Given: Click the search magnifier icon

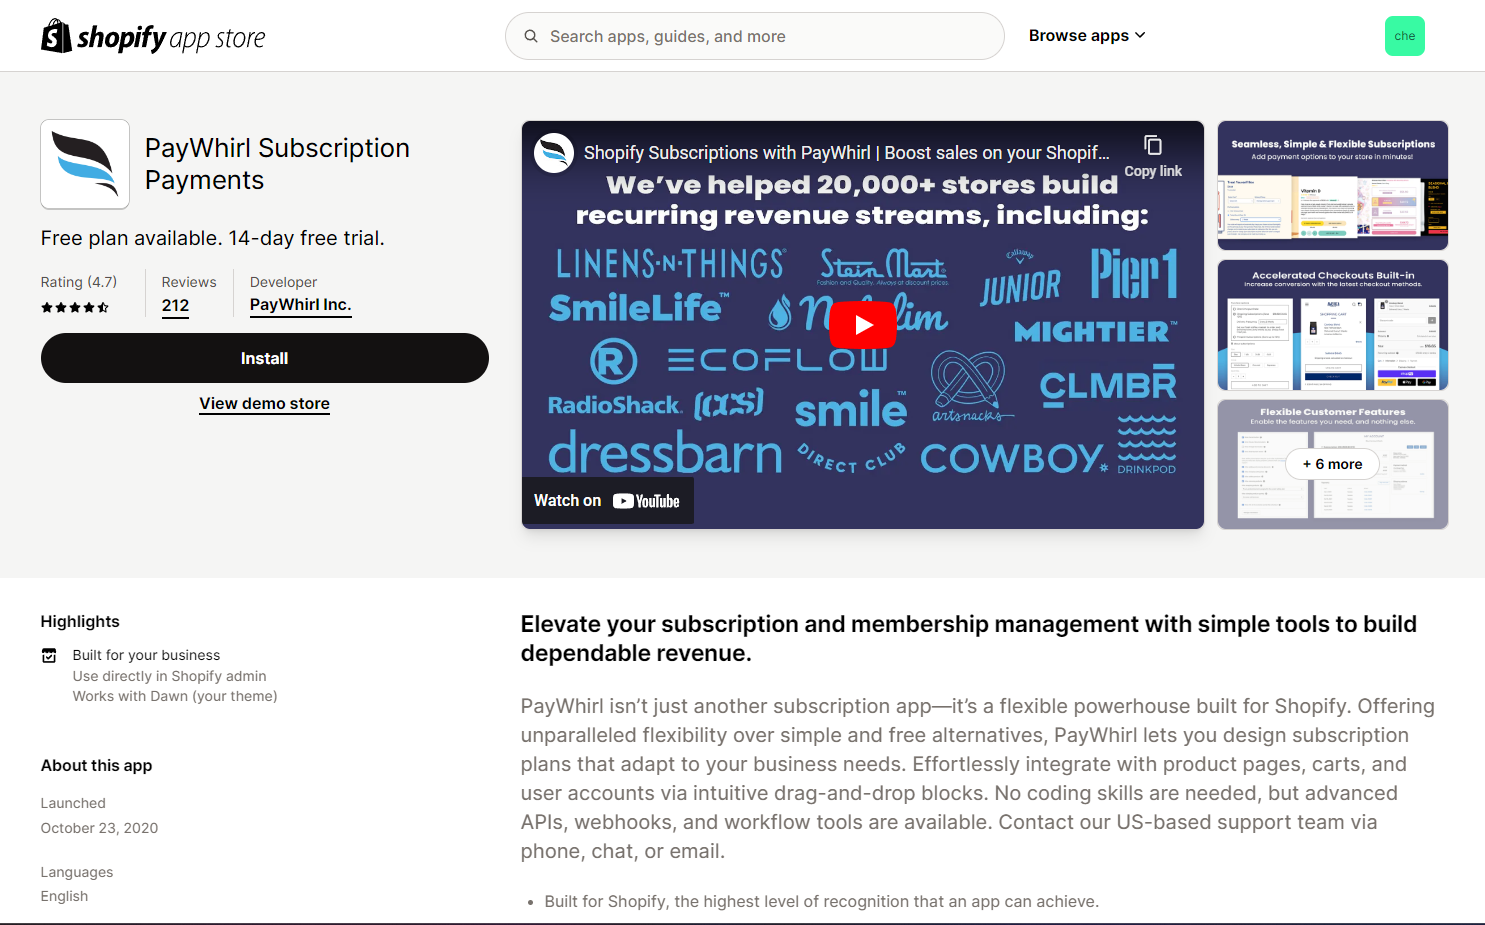Looking at the screenshot, I should coord(531,36).
